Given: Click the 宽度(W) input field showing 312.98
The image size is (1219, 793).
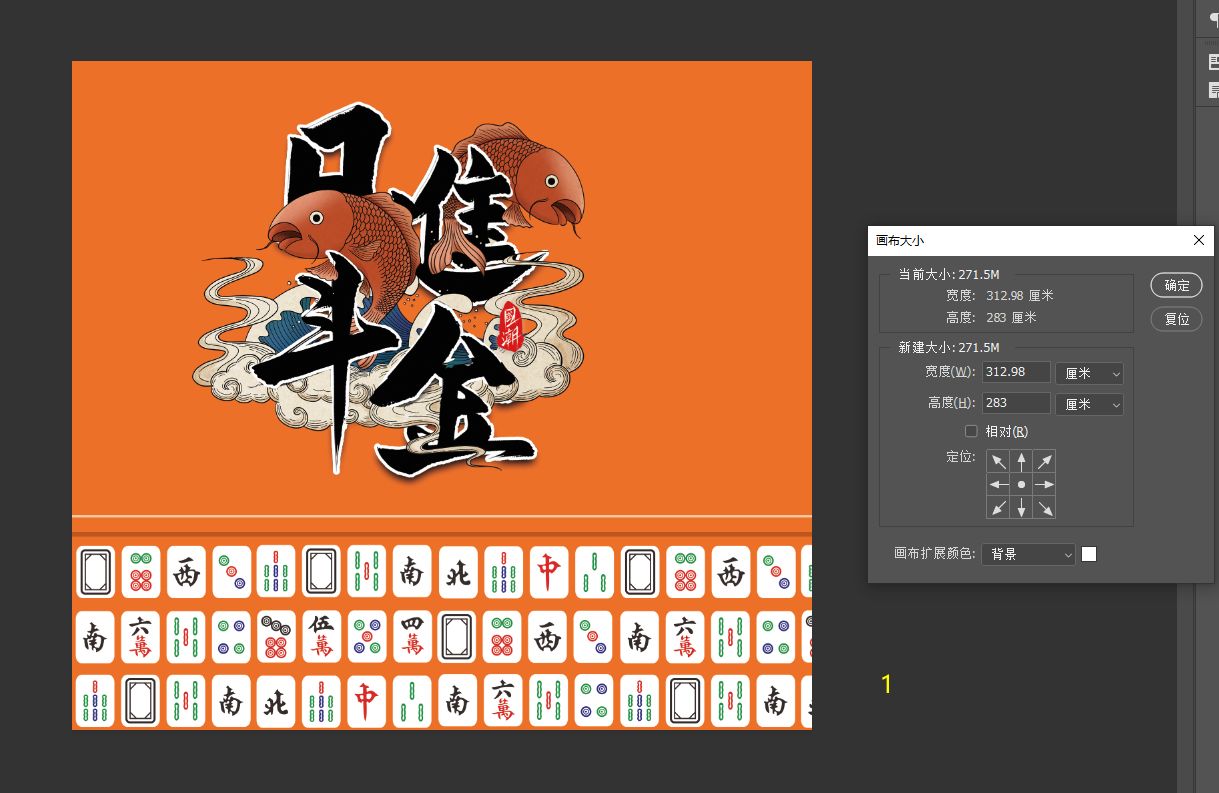Looking at the screenshot, I should 1016,372.
